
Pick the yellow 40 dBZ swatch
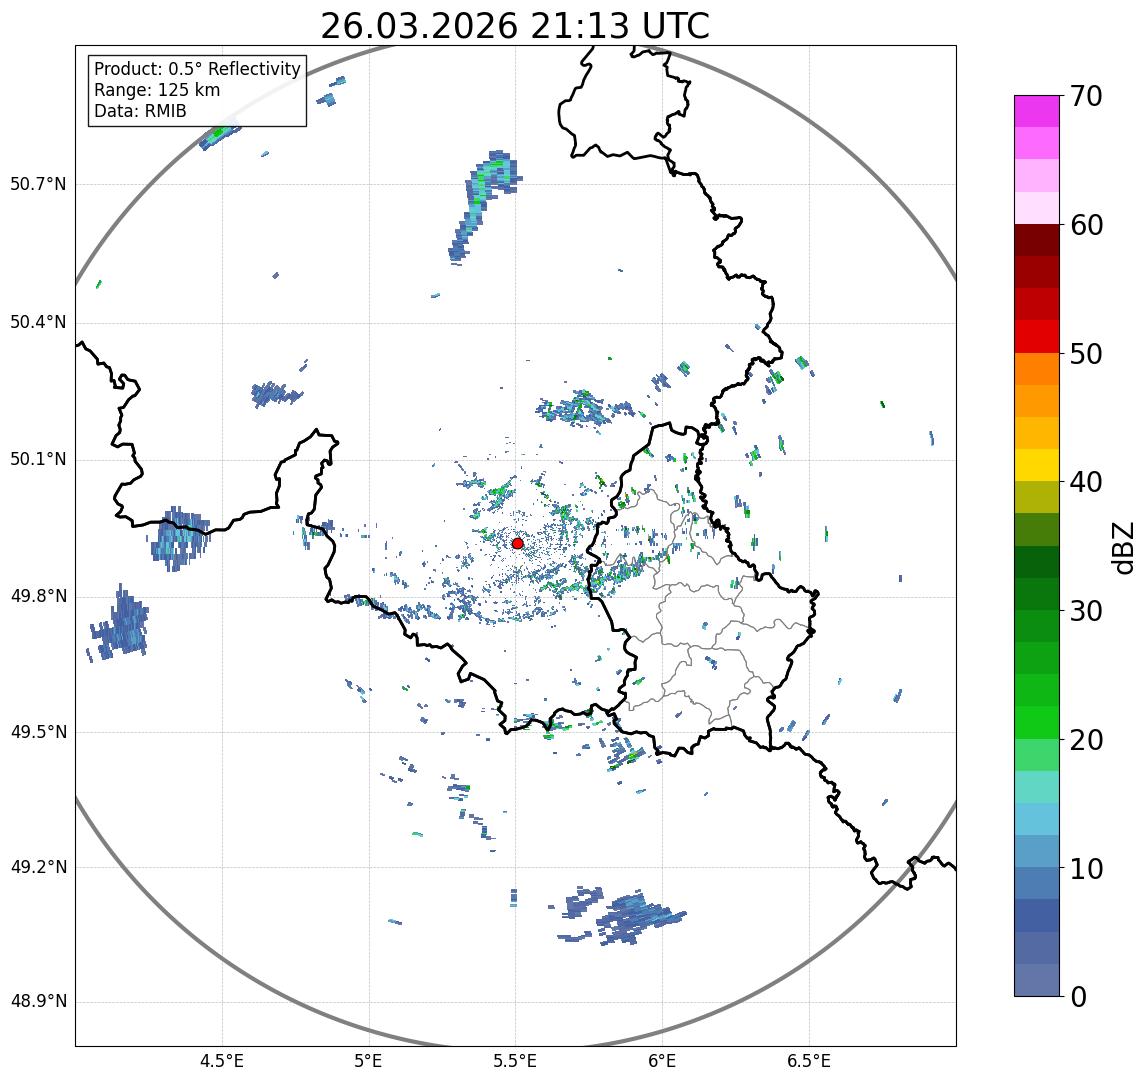pyautogui.click(x=1037, y=465)
